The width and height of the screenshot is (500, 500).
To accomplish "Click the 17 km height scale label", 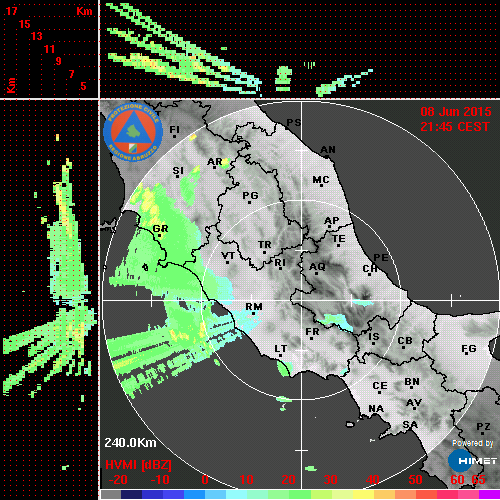I will click(x=11, y=11).
